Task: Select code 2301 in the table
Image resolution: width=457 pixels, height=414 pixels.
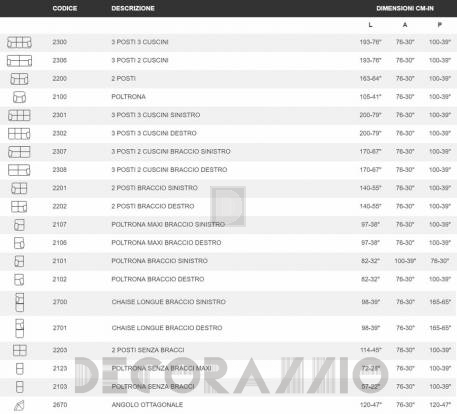Action: pos(60,115)
